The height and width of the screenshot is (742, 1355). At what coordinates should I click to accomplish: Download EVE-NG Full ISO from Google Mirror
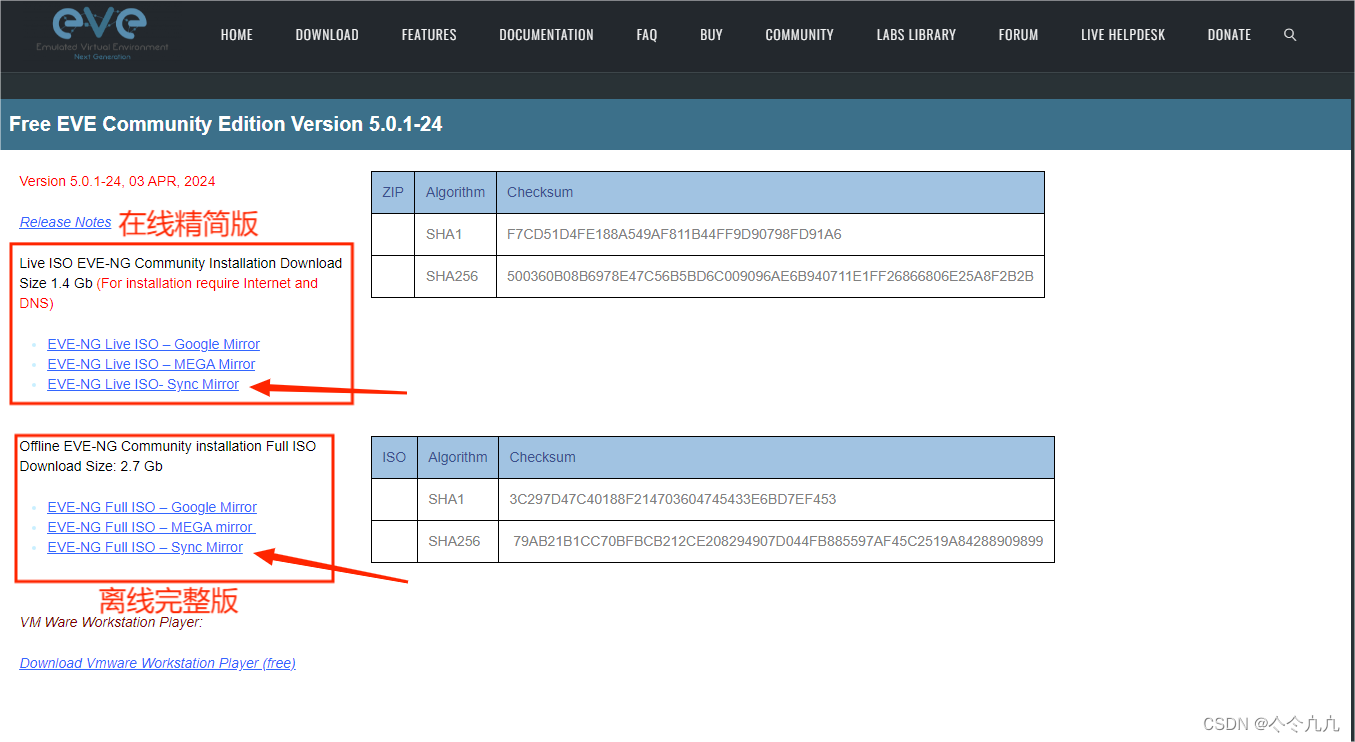click(152, 507)
